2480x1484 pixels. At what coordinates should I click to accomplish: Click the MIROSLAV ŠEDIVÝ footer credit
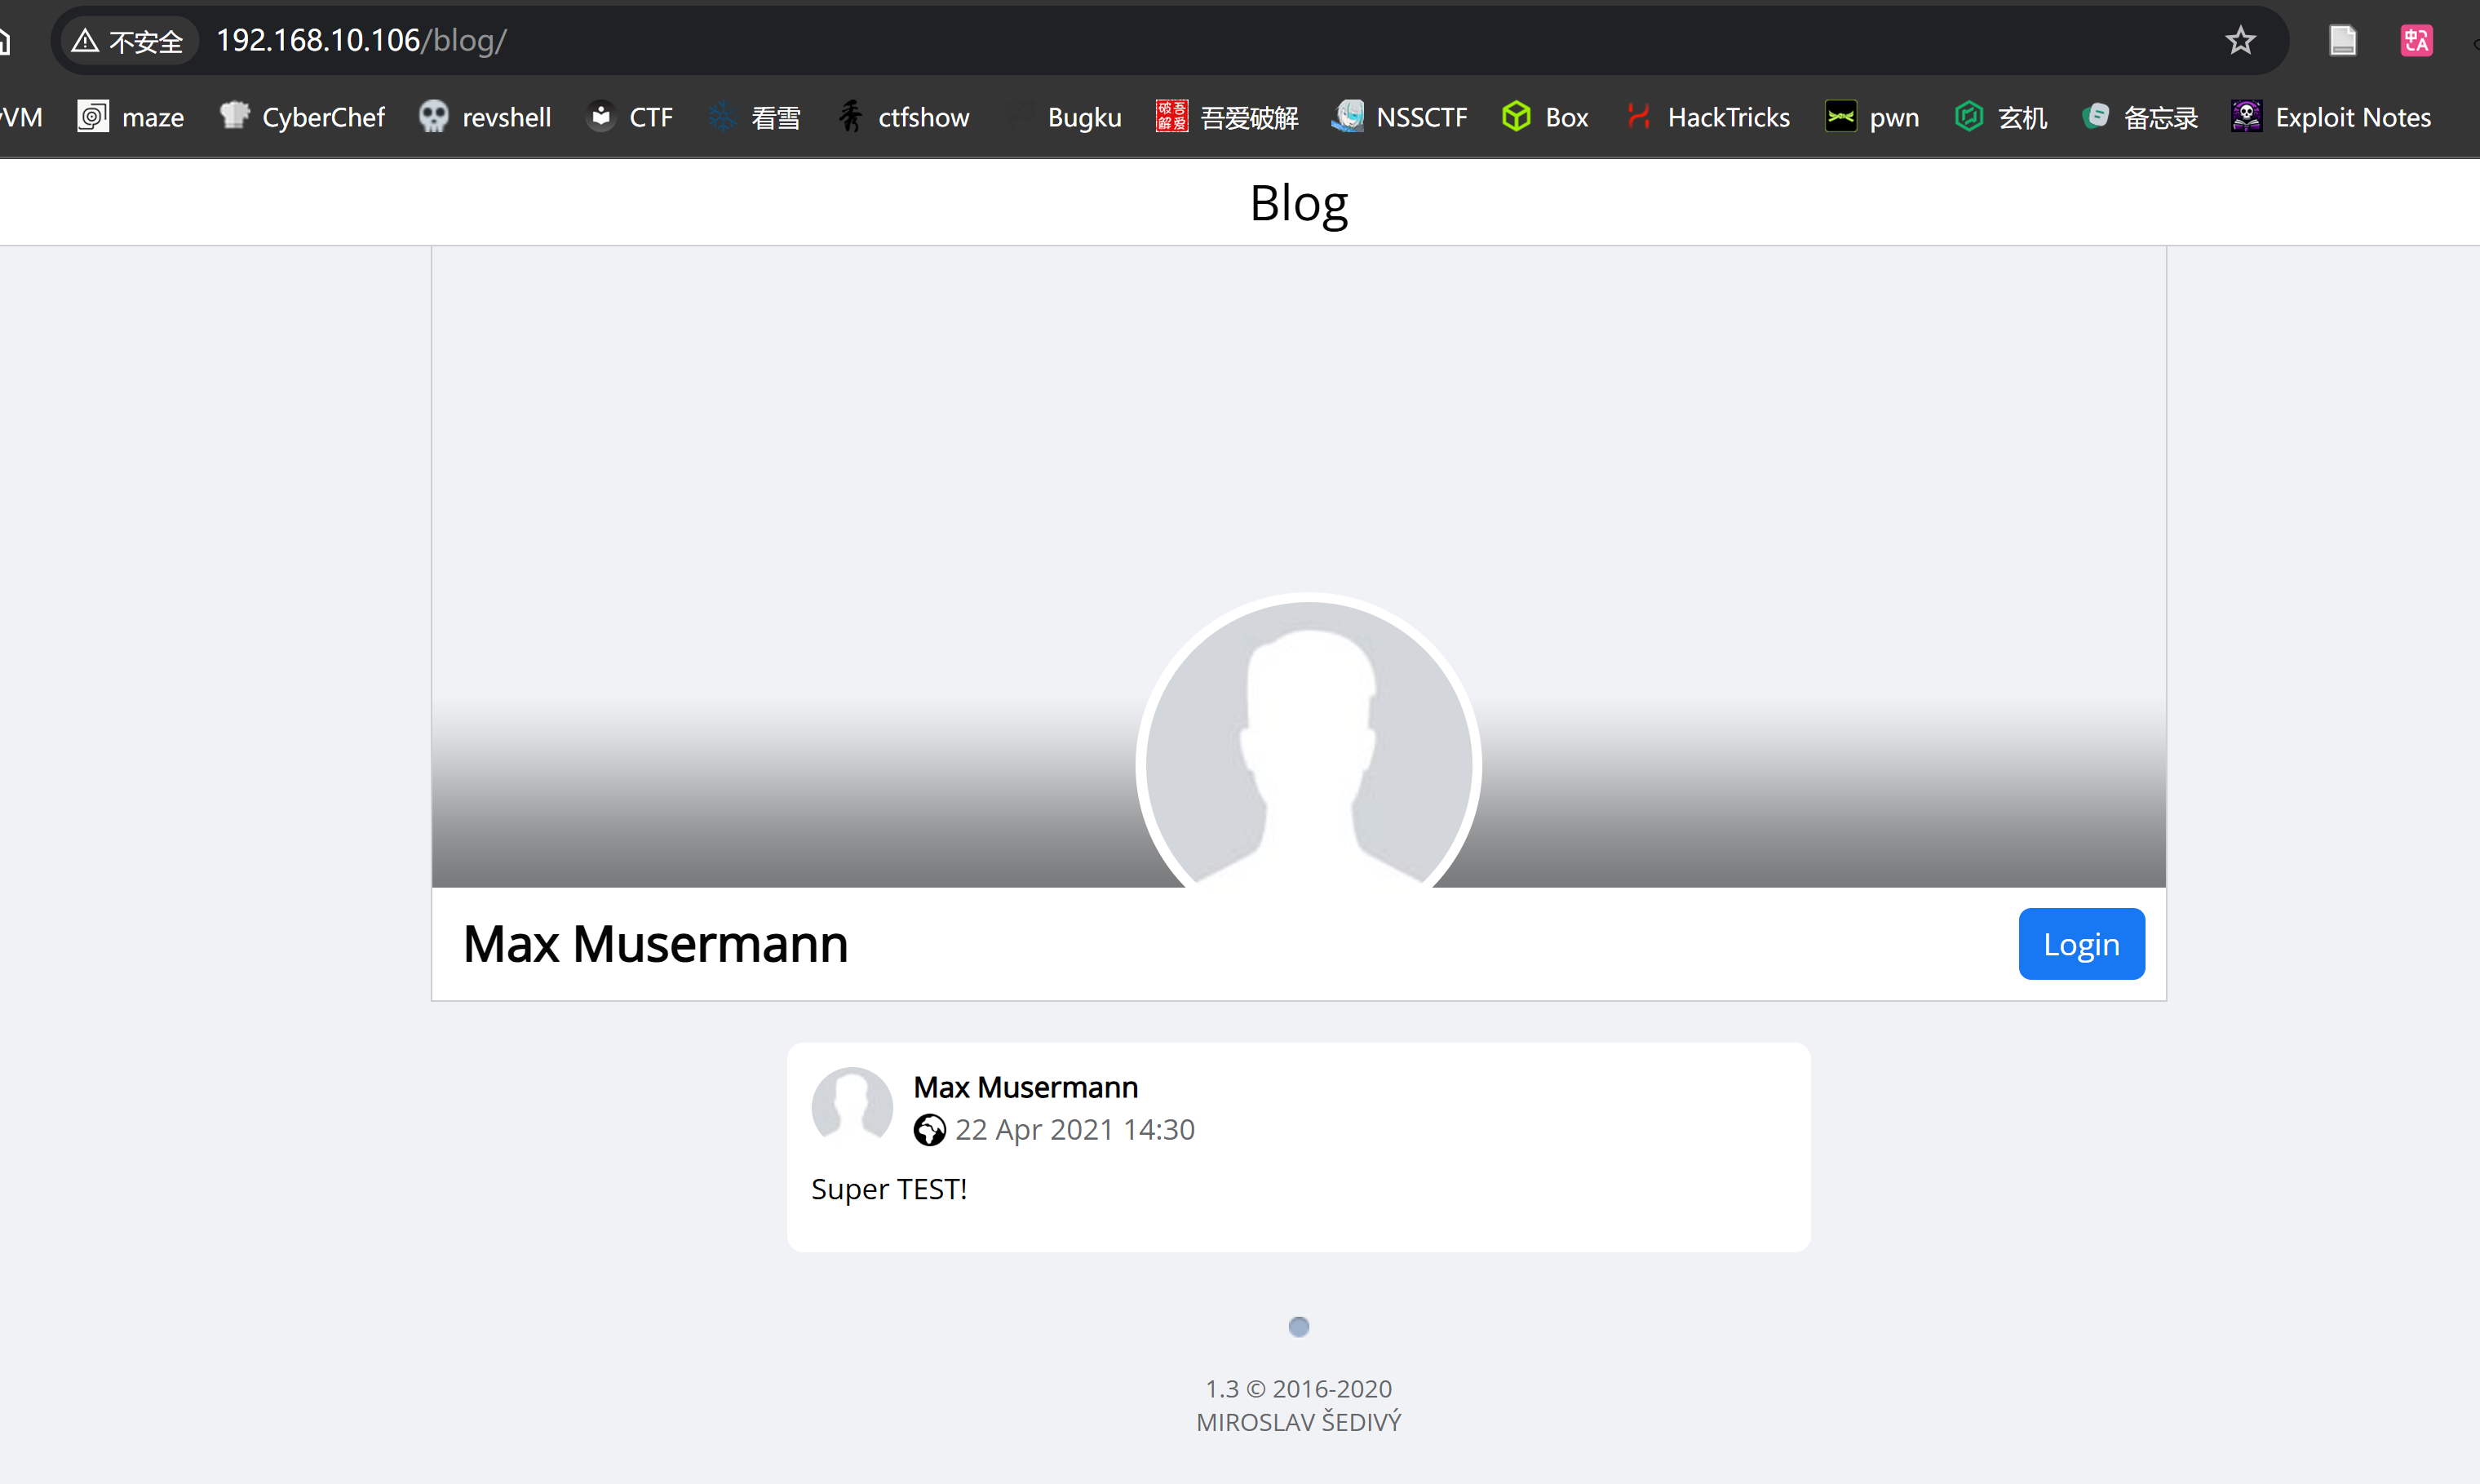(x=1298, y=1422)
